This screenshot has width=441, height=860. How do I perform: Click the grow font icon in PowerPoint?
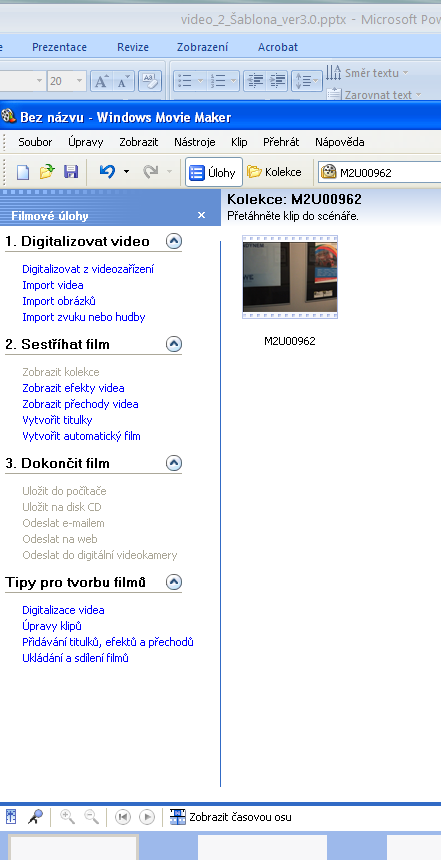pos(100,81)
